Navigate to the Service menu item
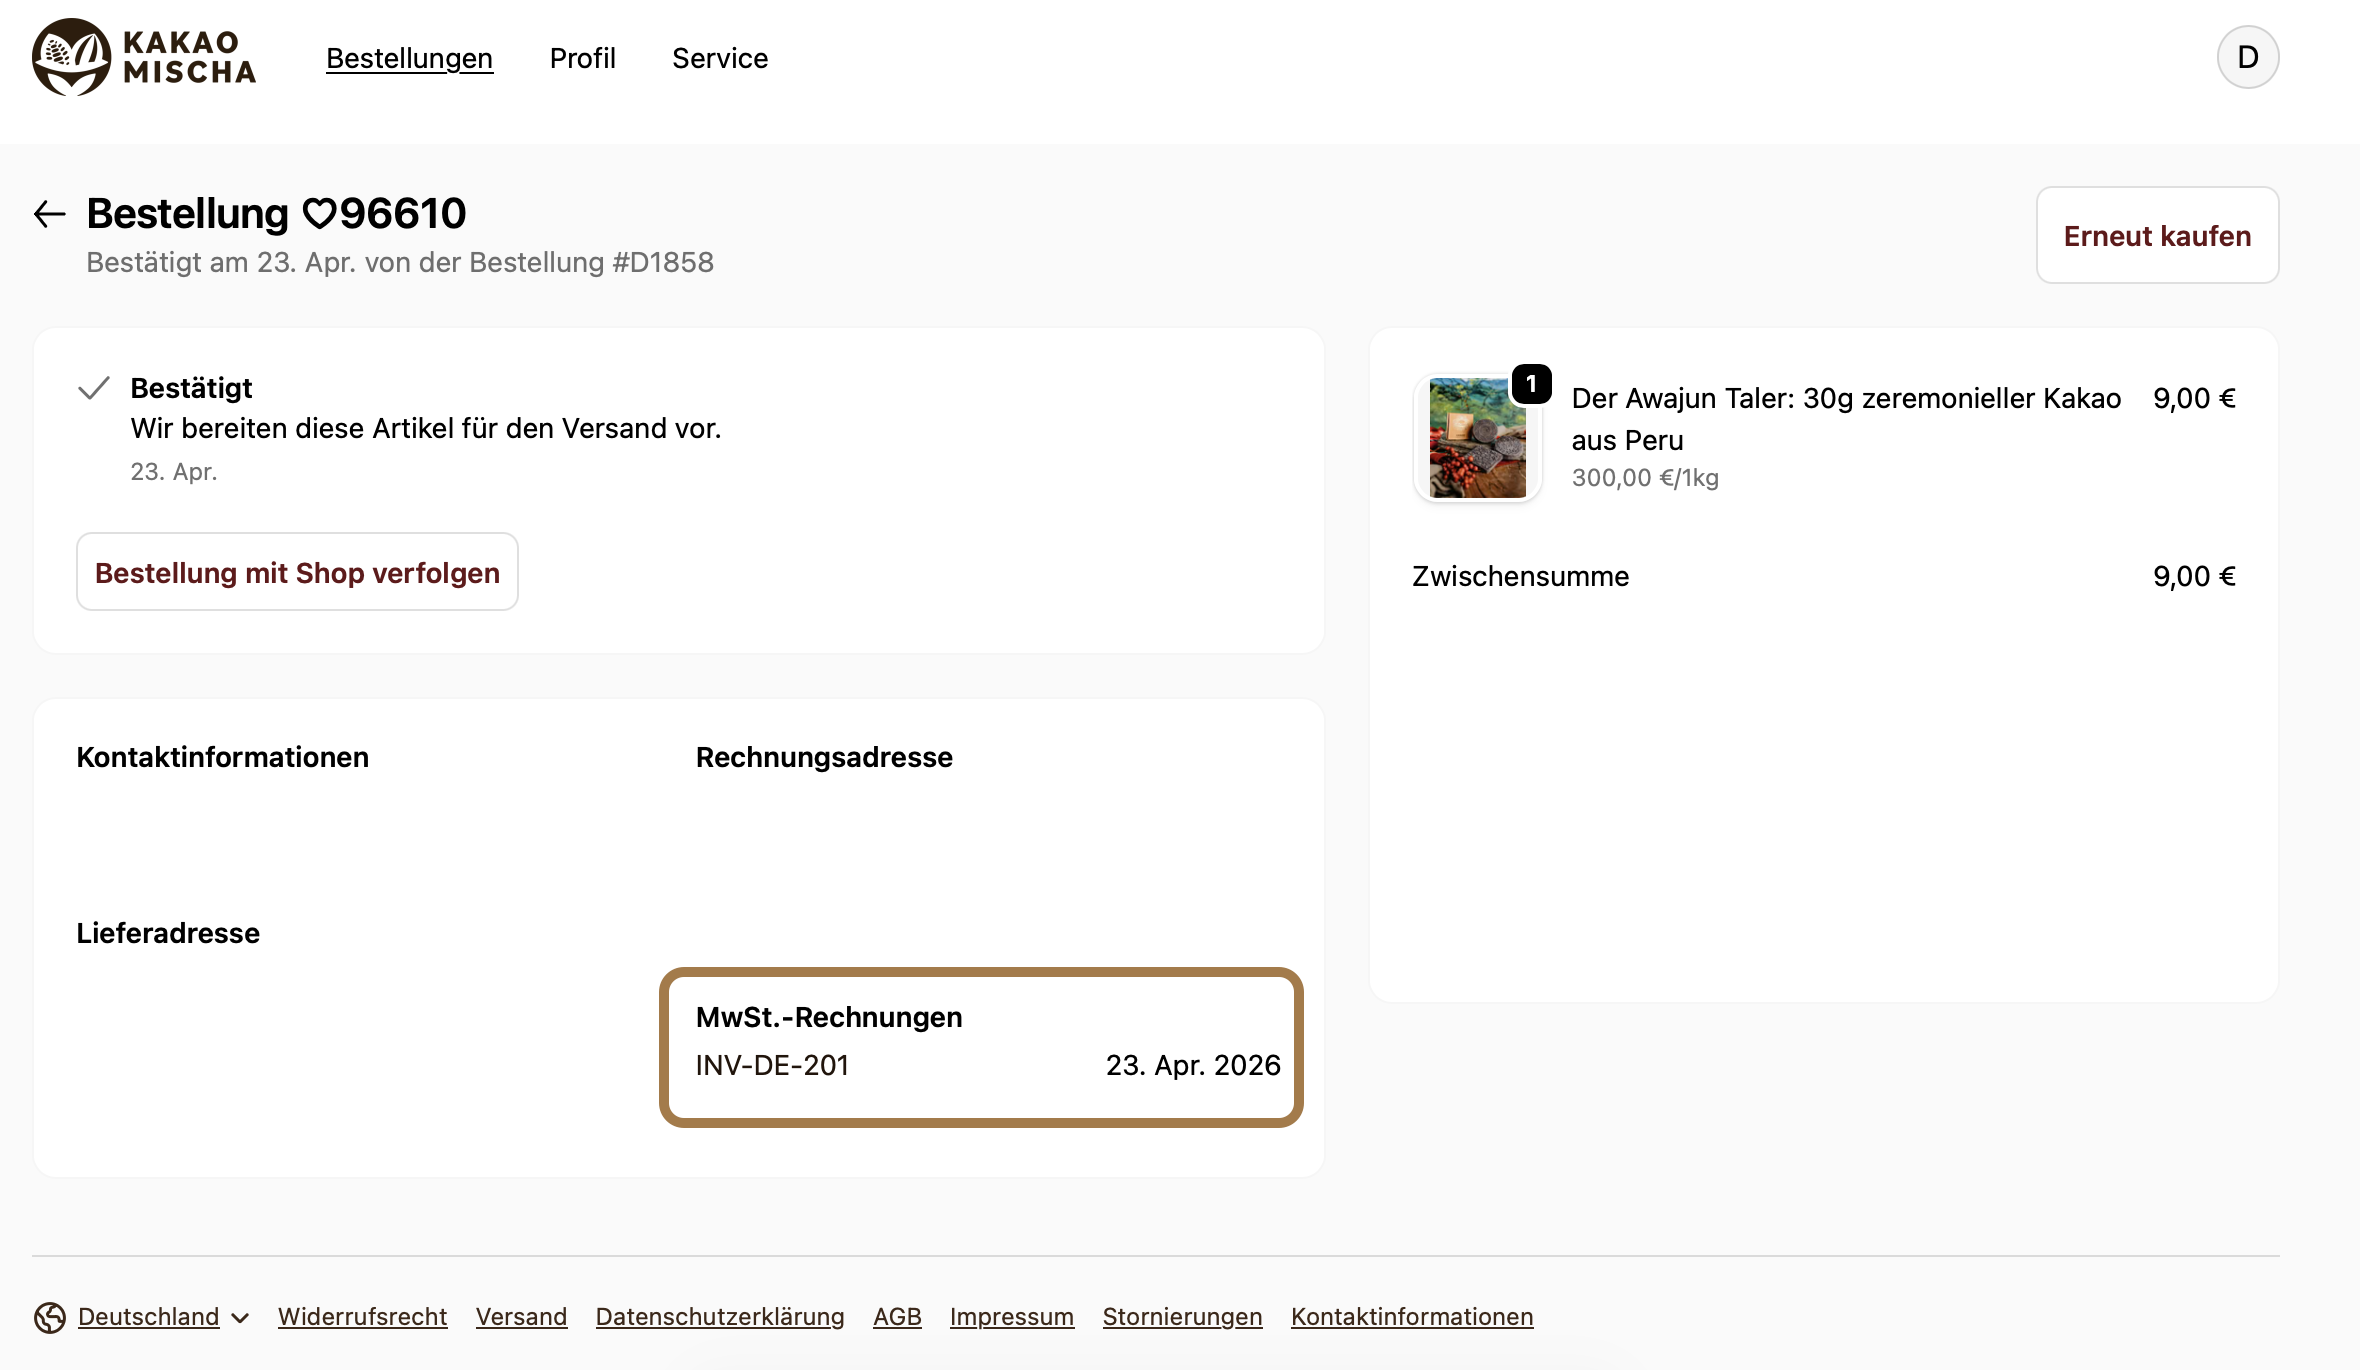 tap(720, 58)
